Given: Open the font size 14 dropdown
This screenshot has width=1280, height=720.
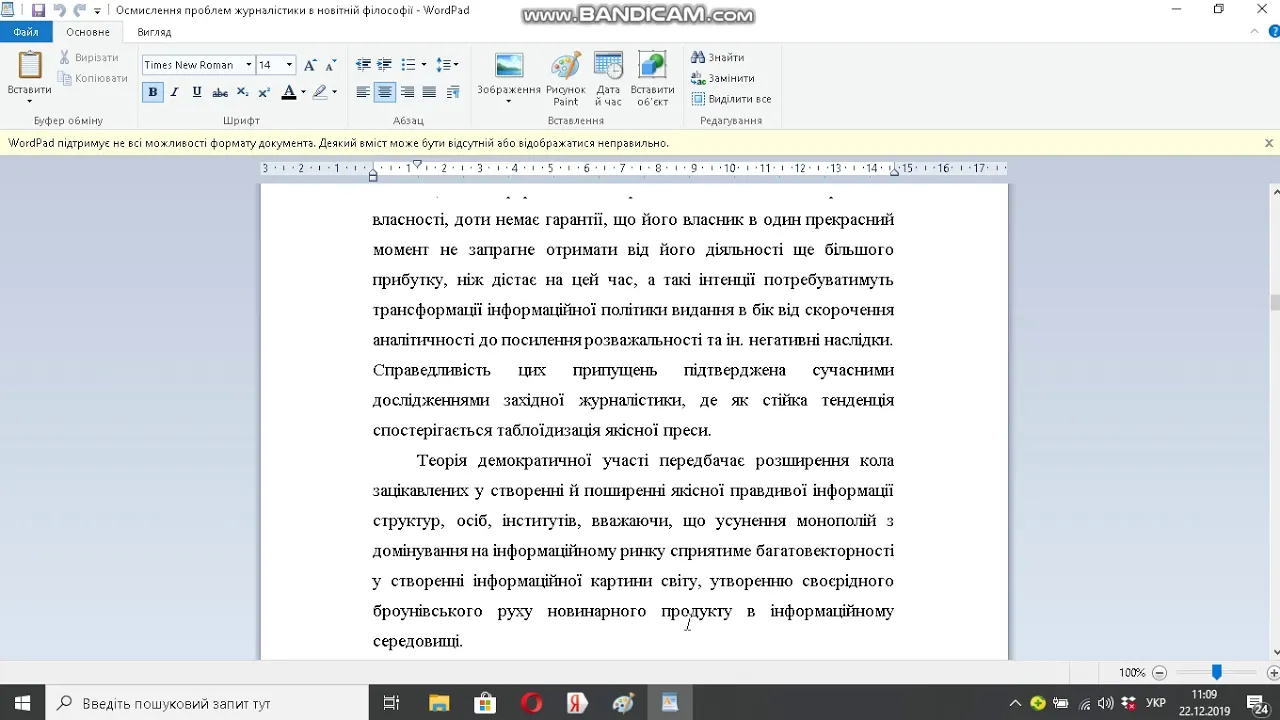Looking at the screenshot, I should (x=289, y=65).
